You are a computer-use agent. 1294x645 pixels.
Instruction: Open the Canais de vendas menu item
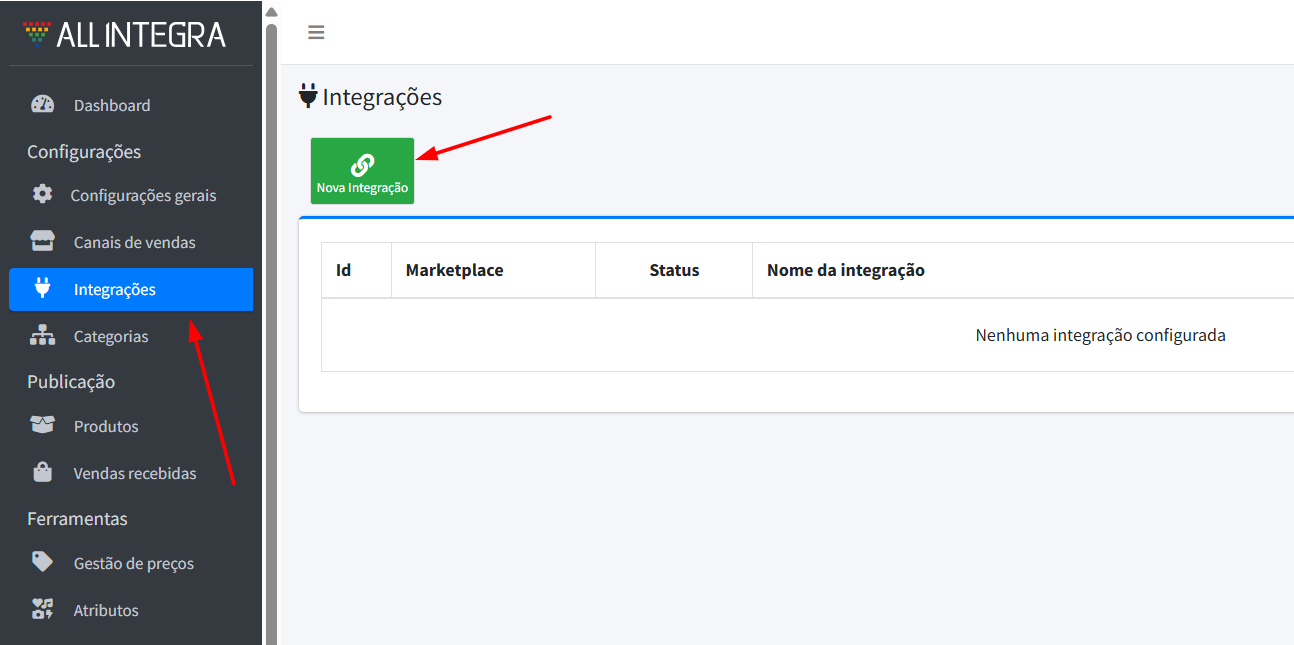pyautogui.click(x=134, y=242)
